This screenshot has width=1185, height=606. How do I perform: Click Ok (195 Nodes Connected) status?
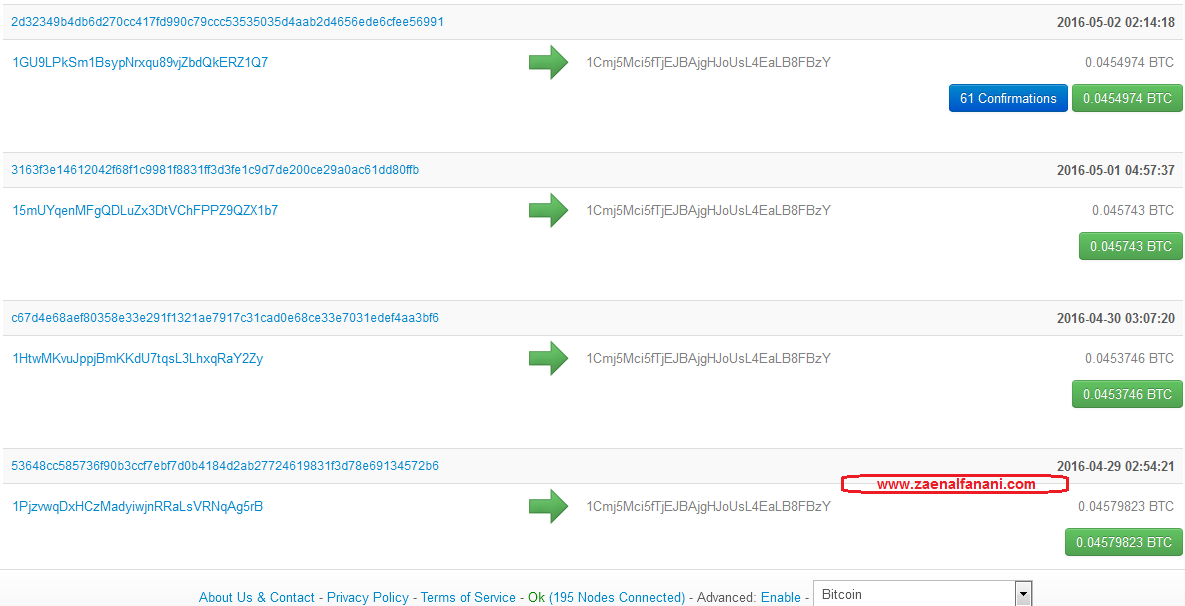(x=606, y=597)
